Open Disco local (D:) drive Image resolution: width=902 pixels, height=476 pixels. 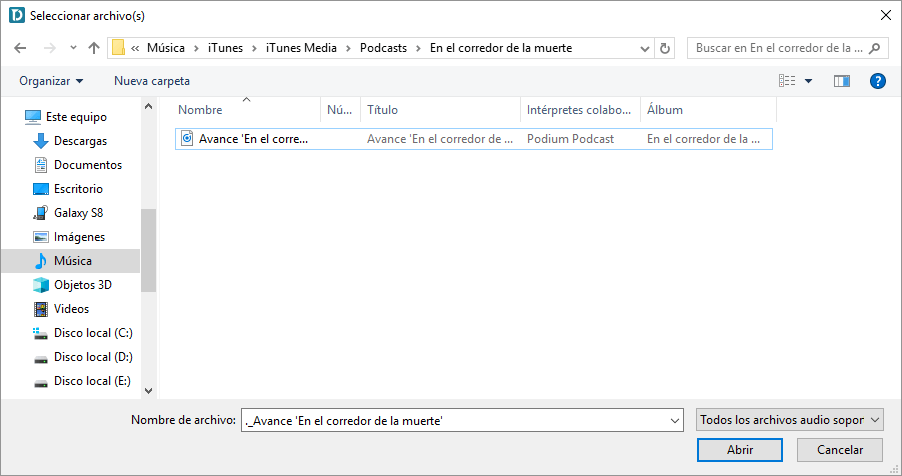coord(93,357)
